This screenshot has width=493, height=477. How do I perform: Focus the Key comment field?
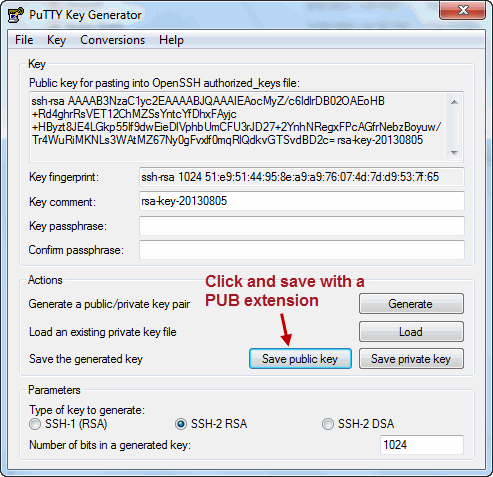(302, 201)
